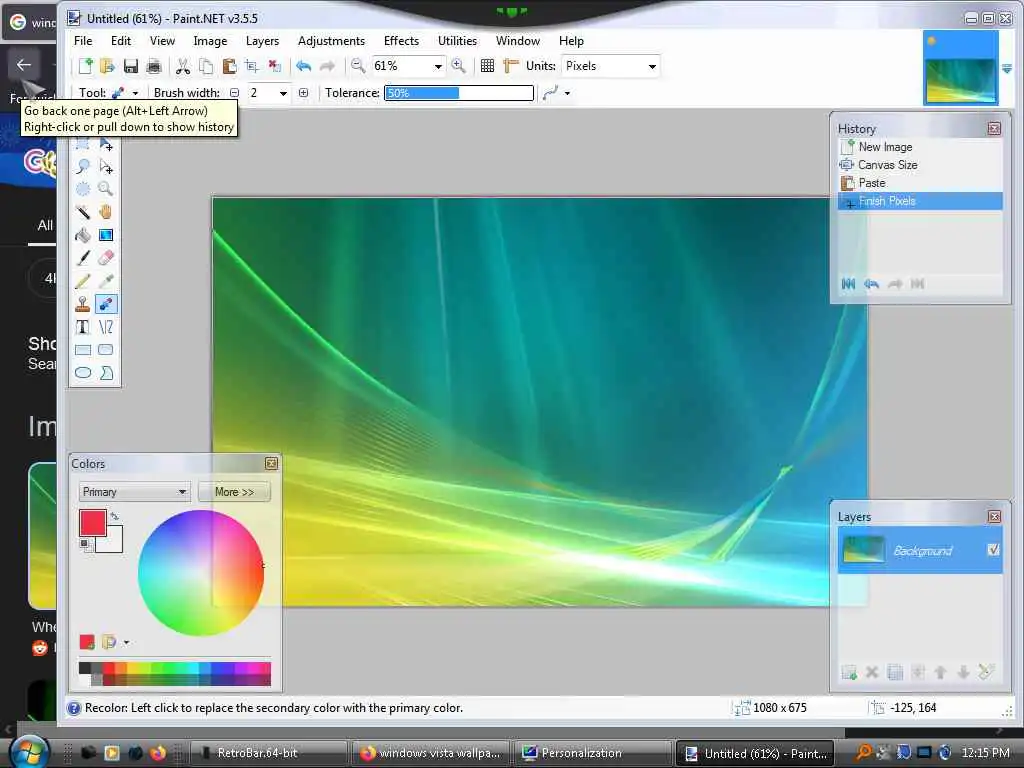The height and width of the screenshot is (768, 1024).
Task: Decrease brush width with minus button
Action: pos(234,93)
